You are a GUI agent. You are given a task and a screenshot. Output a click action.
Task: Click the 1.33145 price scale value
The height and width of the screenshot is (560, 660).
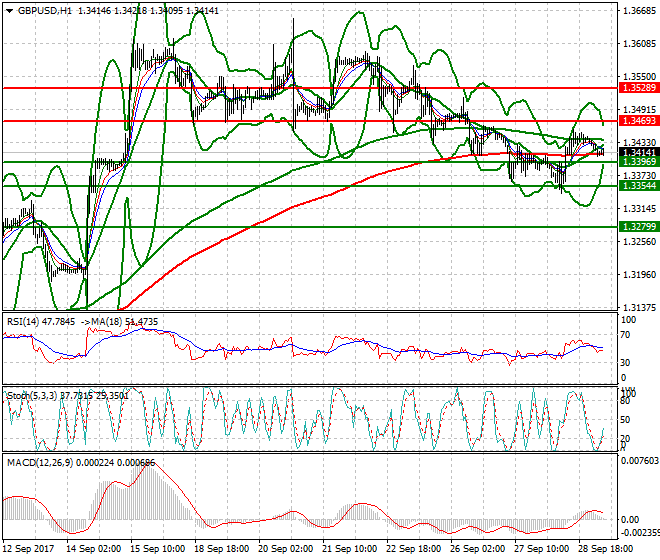(x=639, y=209)
